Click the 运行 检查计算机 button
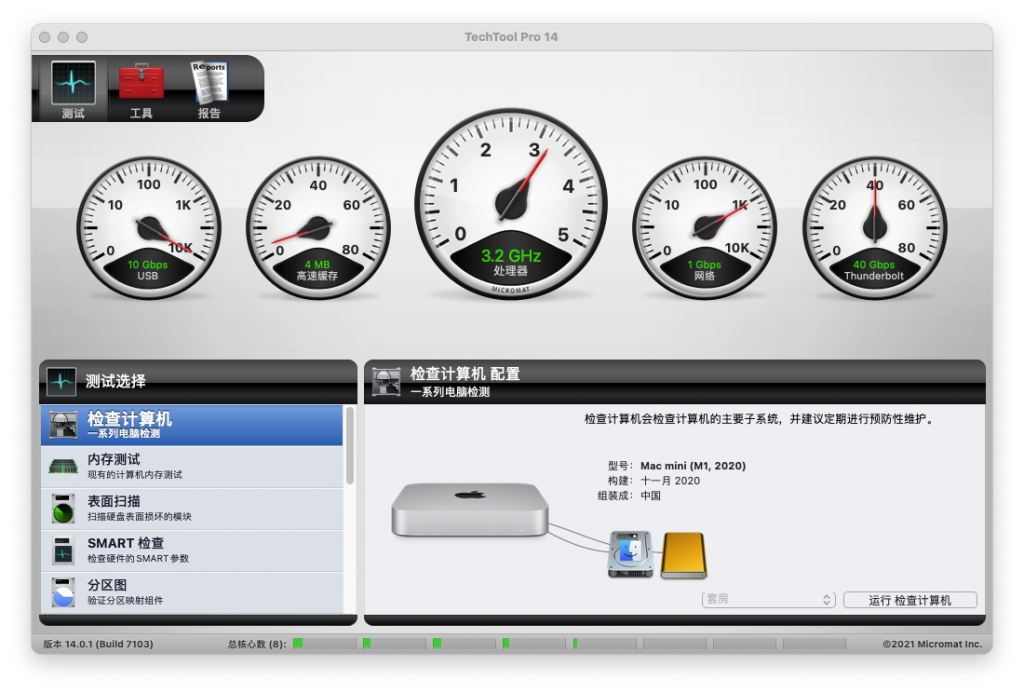This screenshot has width=1024, height=693. pos(910,600)
